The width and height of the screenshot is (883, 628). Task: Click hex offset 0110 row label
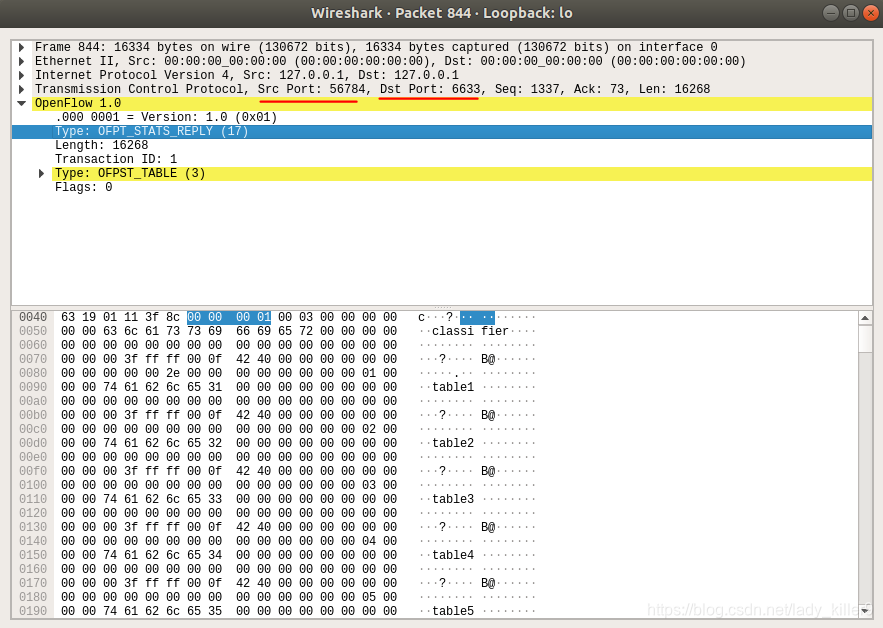(33, 499)
